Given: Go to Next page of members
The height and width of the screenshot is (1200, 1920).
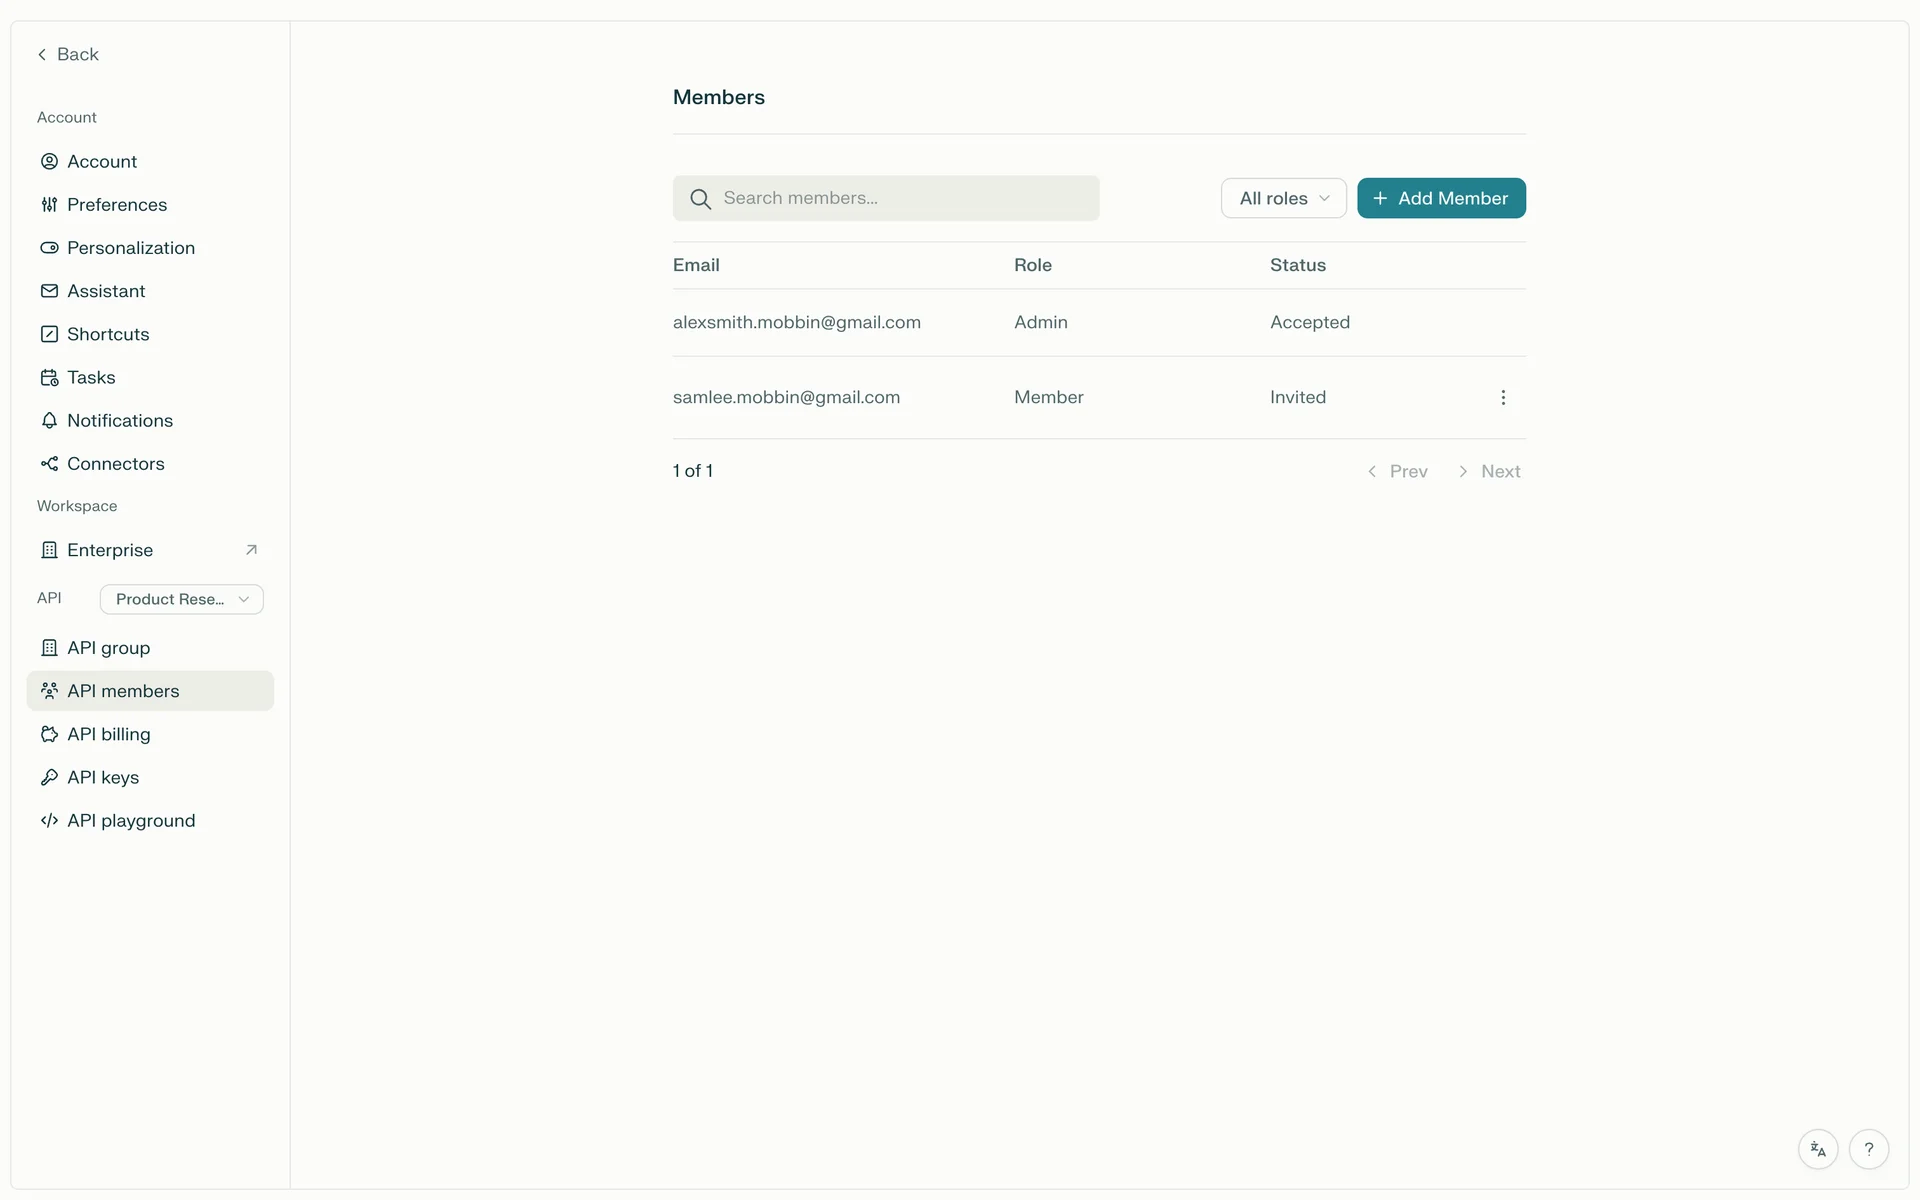Looking at the screenshot, I should pyautogui.click(x=1490, y=471).
